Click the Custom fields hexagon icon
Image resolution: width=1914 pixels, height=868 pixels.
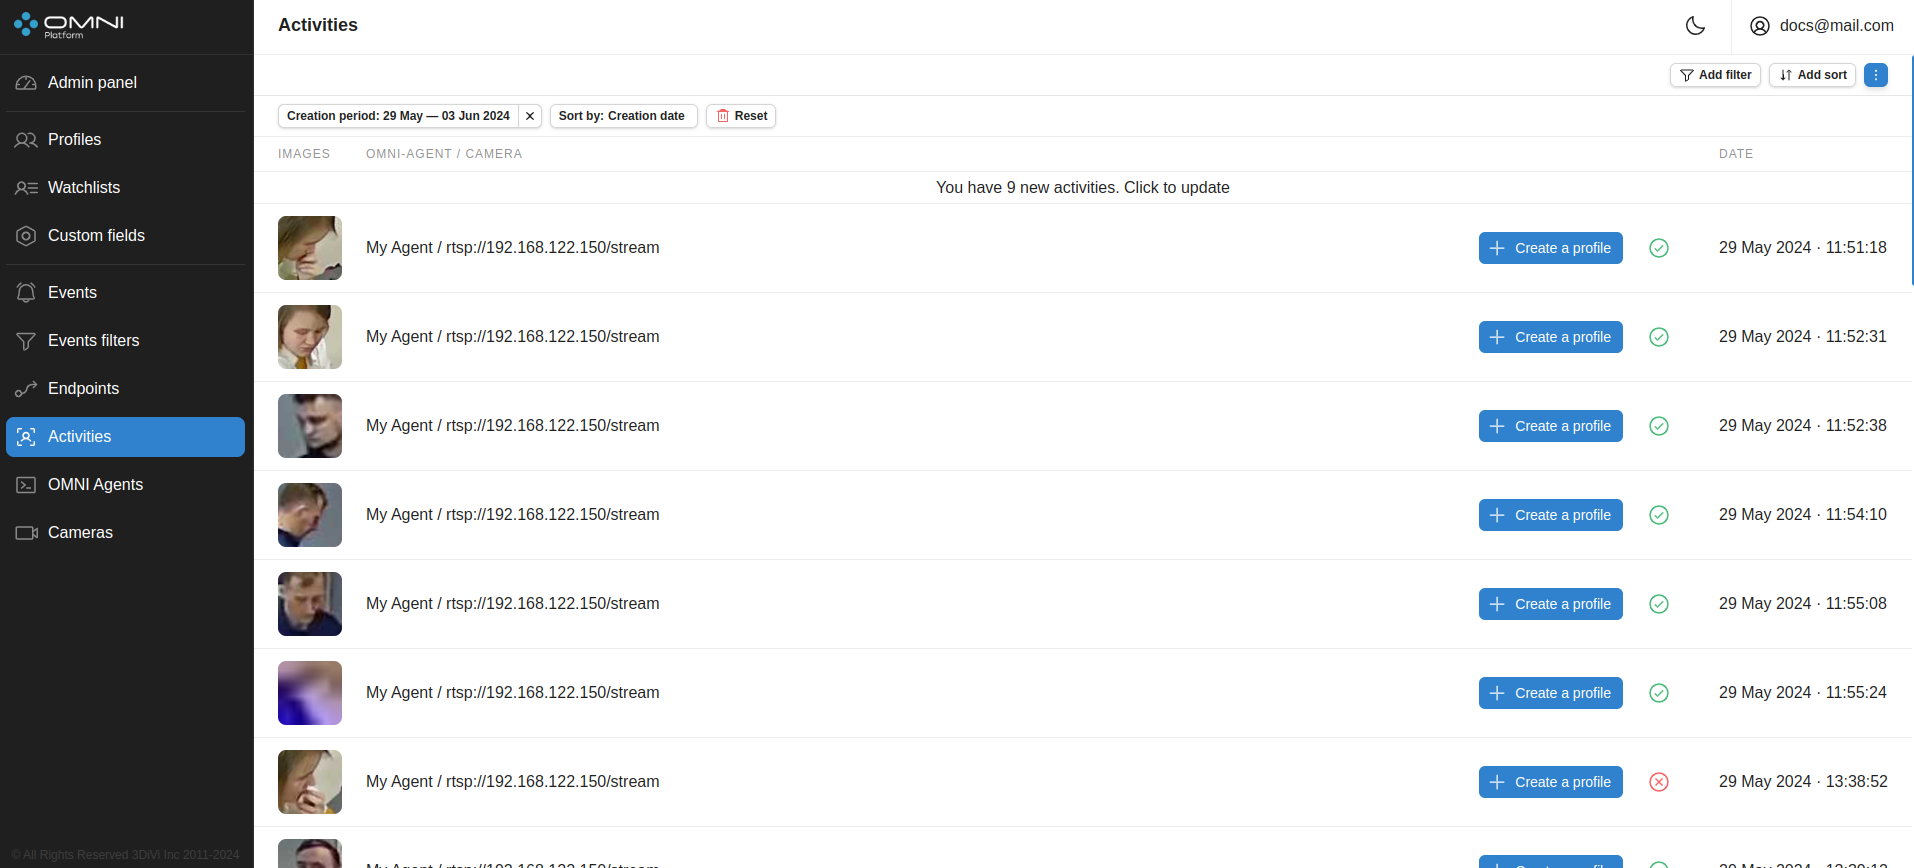[x=26, y=236]
